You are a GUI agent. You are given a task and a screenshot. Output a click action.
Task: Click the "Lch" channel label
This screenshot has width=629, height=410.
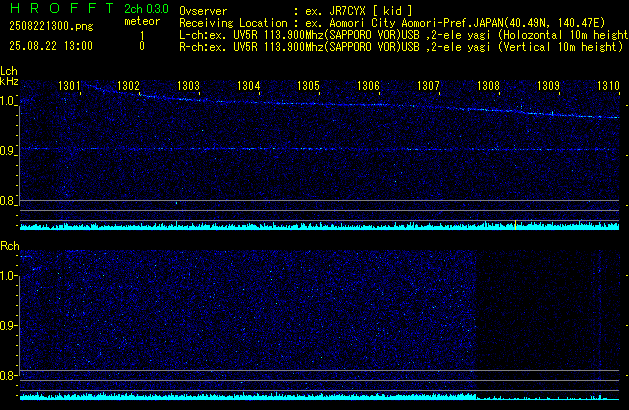click(9, 71)
